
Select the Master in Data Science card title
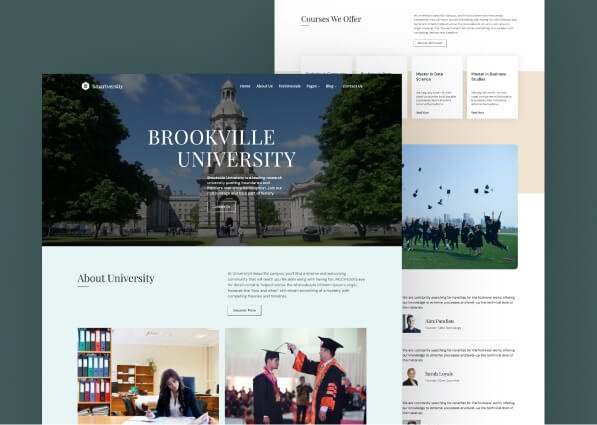(429, 77)
